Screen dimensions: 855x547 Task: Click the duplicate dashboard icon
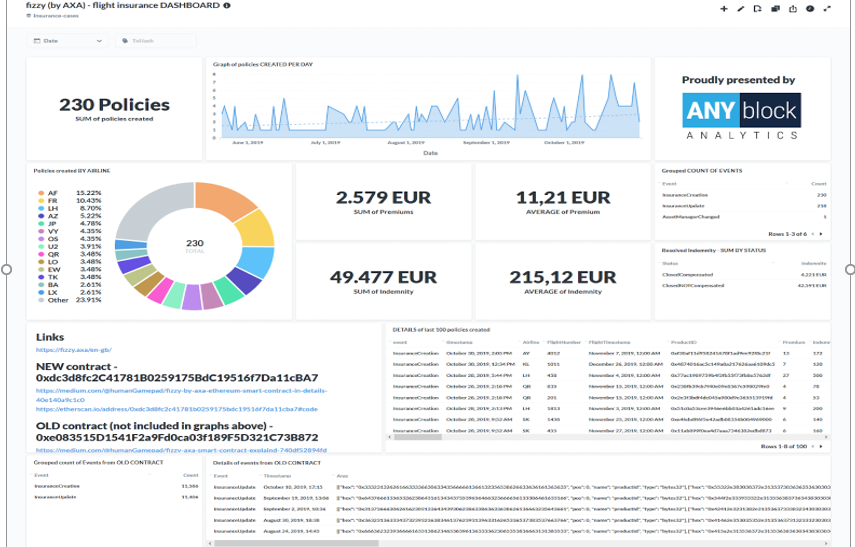[775, 9]
